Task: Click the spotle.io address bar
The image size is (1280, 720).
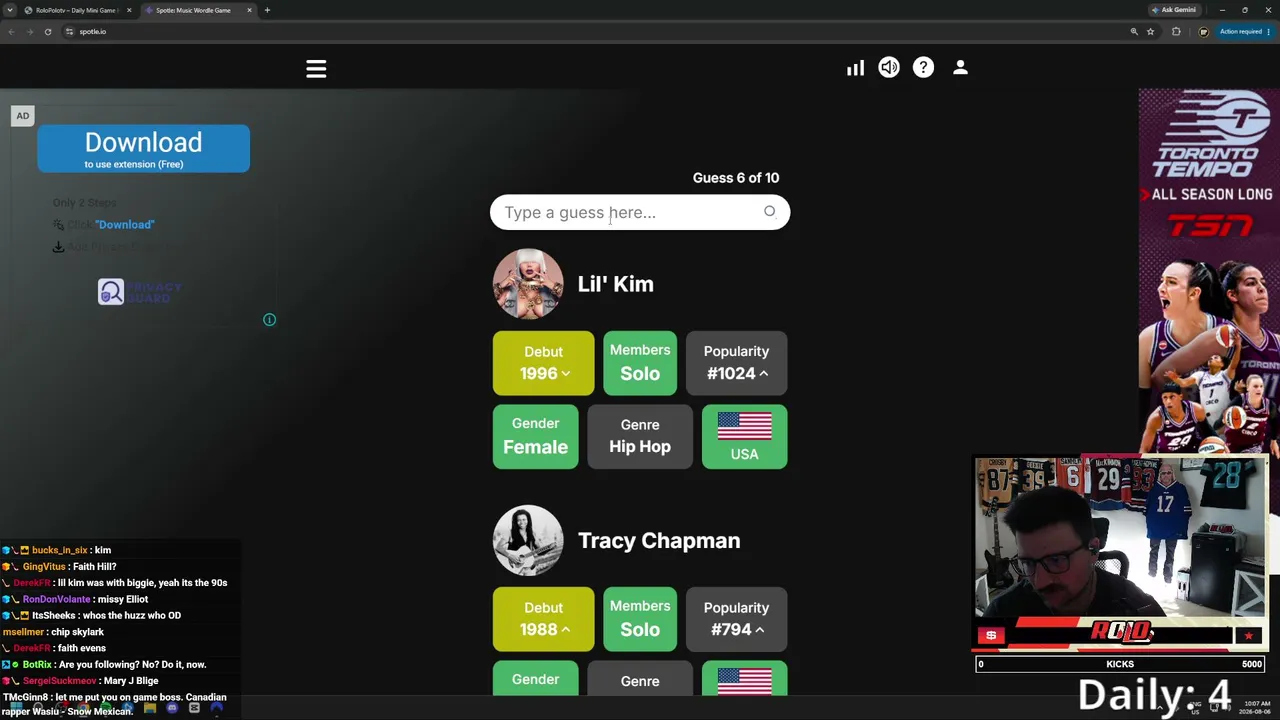Action: tap(600, 32)
